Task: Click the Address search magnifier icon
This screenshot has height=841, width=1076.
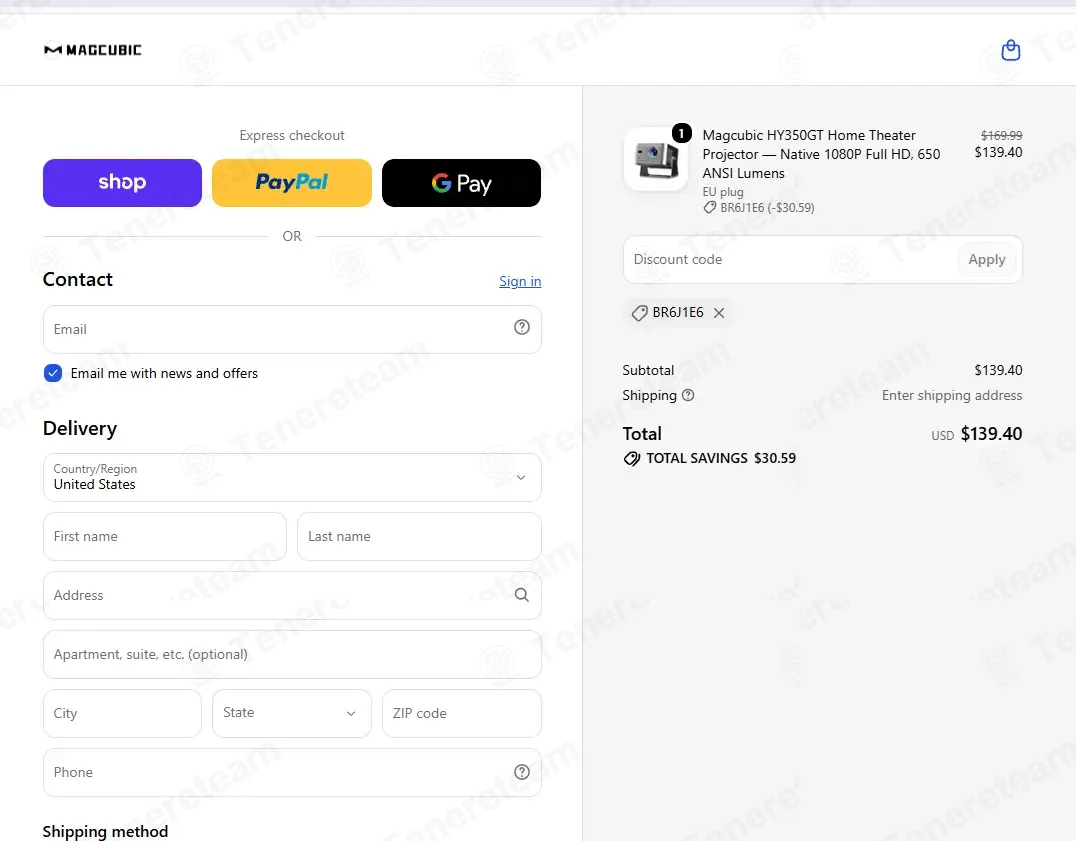Action: [x=522, y=595]
